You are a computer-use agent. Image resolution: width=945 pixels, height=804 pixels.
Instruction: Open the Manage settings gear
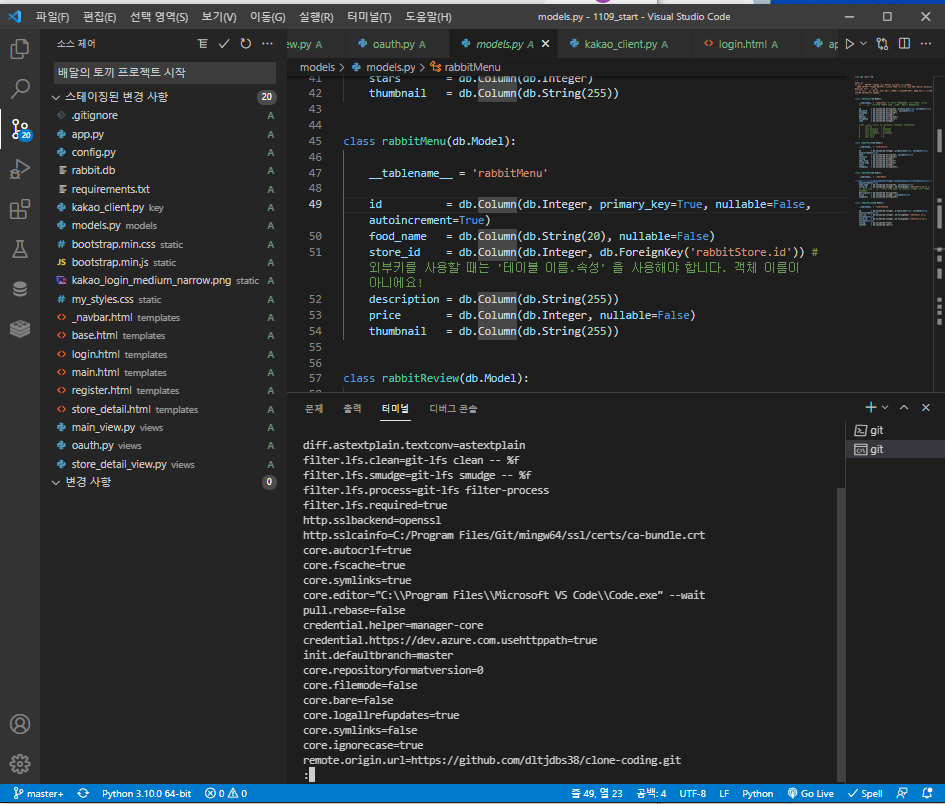pos(20,764)
